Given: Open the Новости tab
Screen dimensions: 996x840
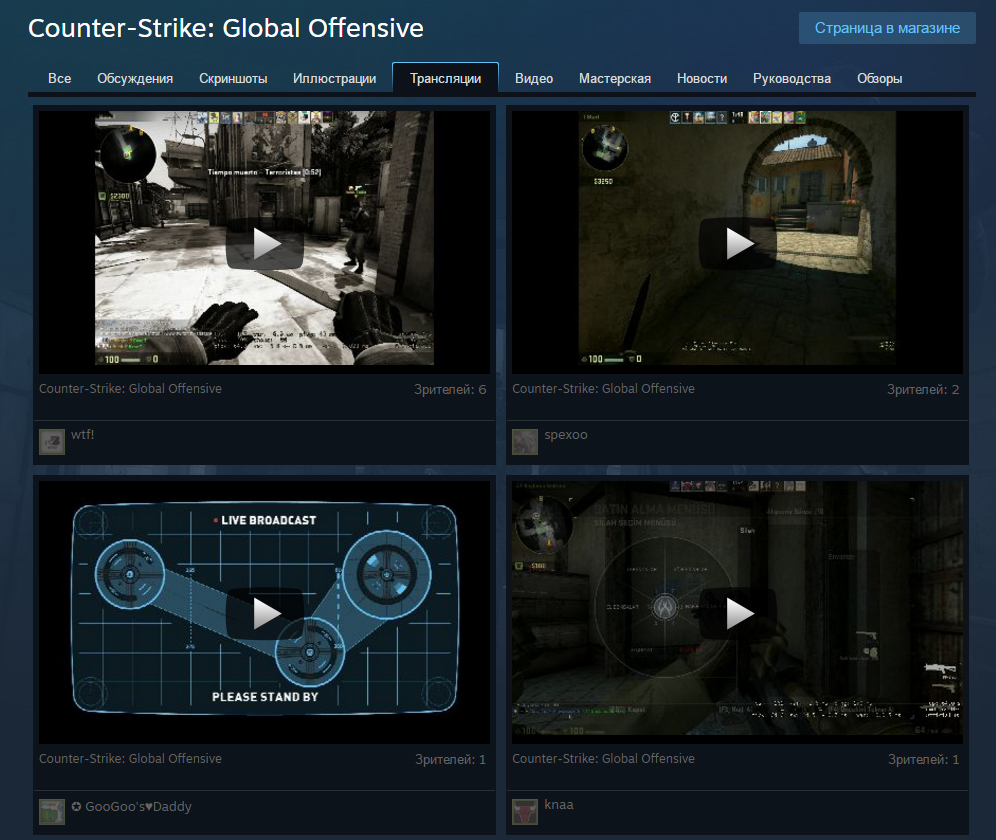Looking at the screenshot, I should (x=702, y=78).
